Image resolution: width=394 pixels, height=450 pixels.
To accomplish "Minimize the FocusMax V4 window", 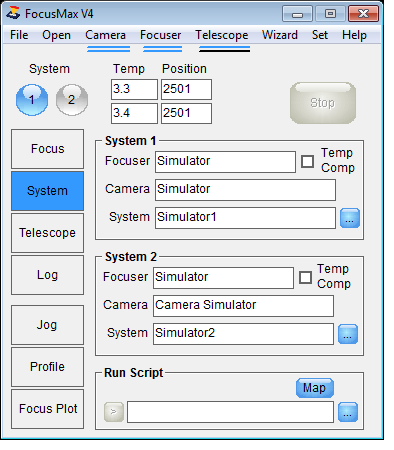I will tap(297, 14).
